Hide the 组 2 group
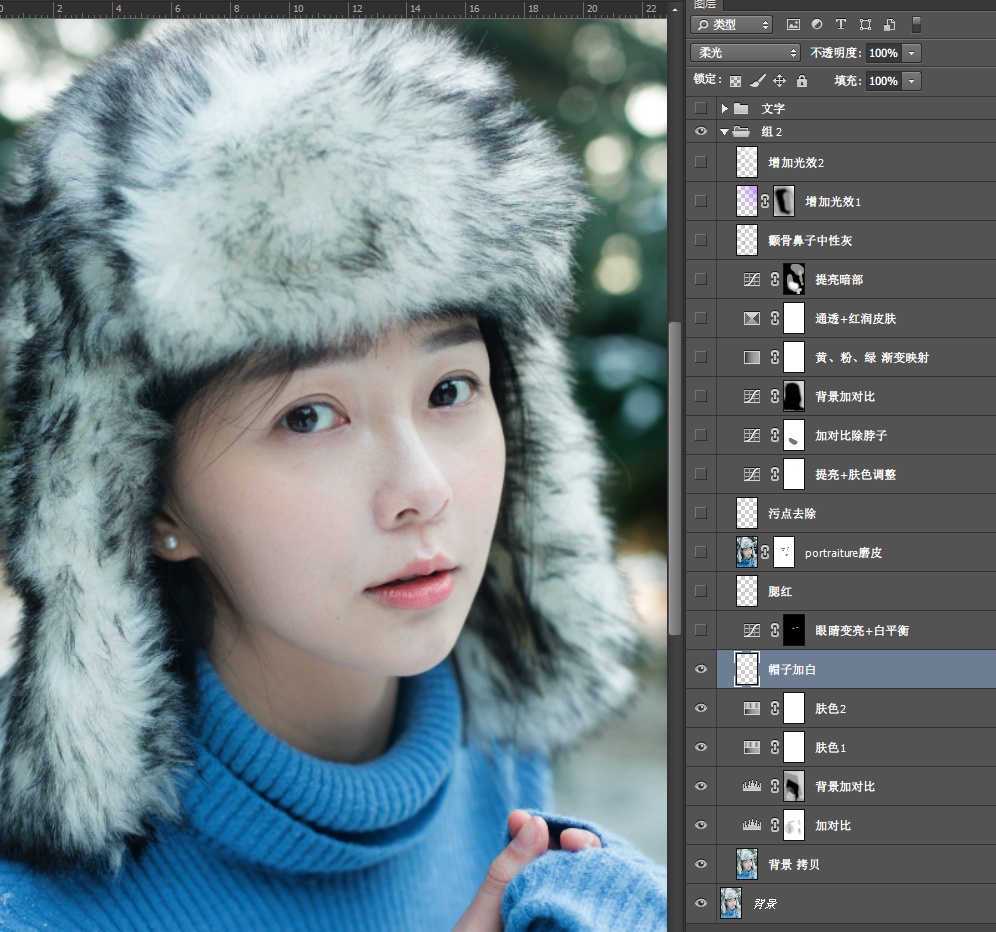 click(x=701, y=132)
